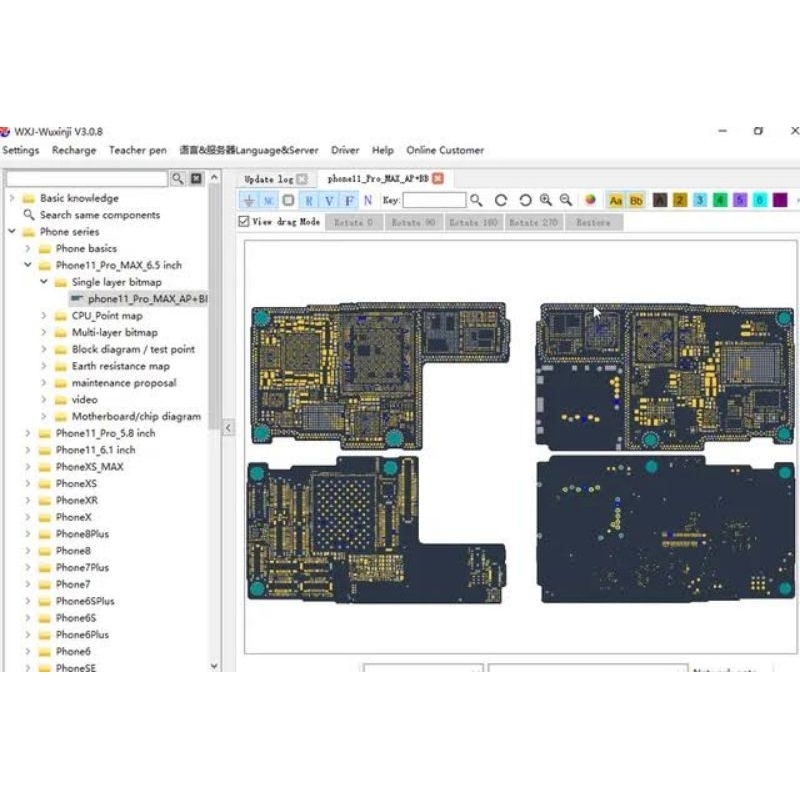Viewport: 800px width, 800px height.
Task: Select the resistor R toolbar icon
Action: click(308, 200)
